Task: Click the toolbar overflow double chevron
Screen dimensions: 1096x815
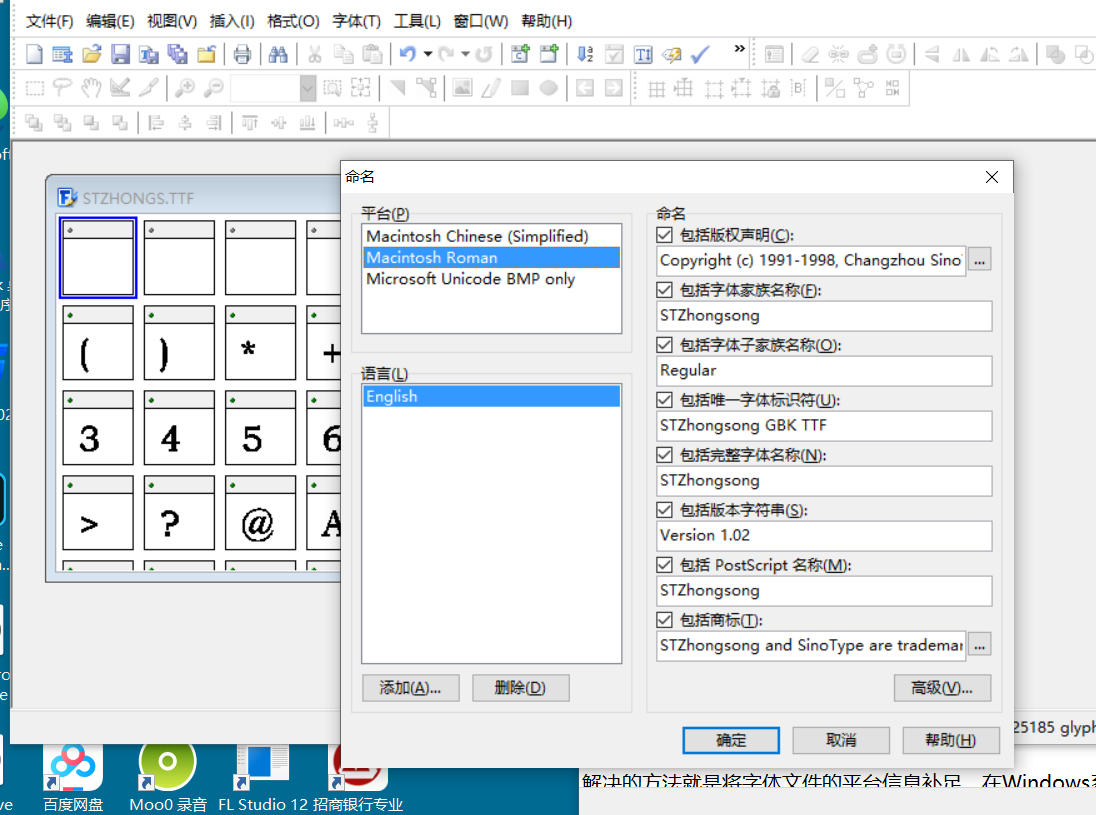Action: coord(740,49)
